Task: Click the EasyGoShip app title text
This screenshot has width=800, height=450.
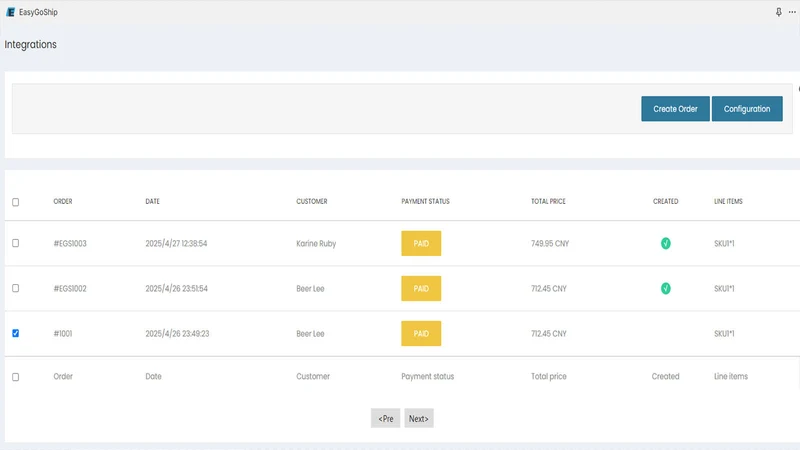Action: tap(38, 12)
